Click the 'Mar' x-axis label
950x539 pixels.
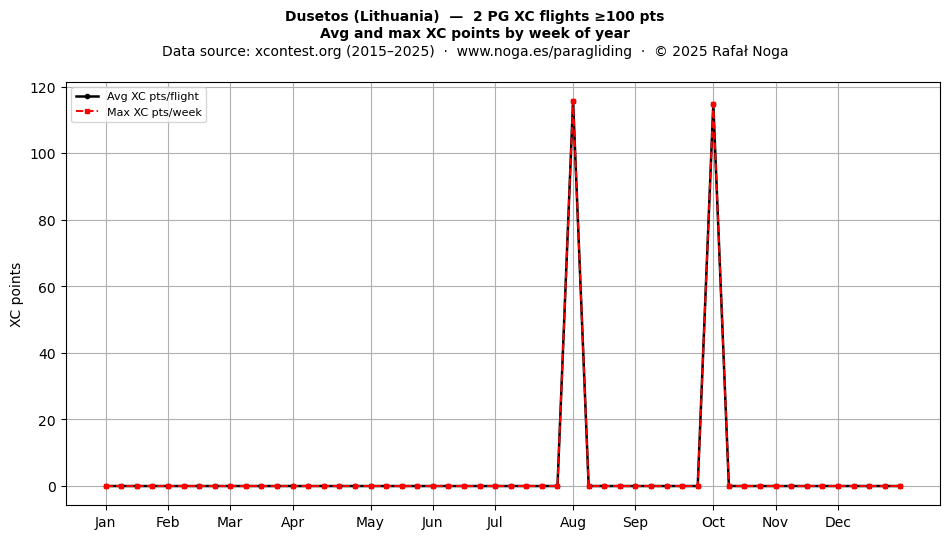[230, 522]
